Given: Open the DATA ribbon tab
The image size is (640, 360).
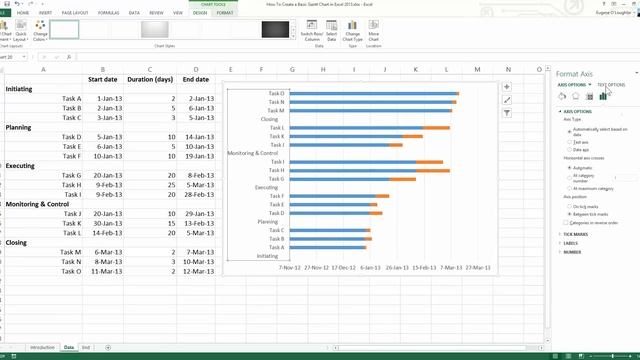Looking at the screenshot, I should (134, 13).
